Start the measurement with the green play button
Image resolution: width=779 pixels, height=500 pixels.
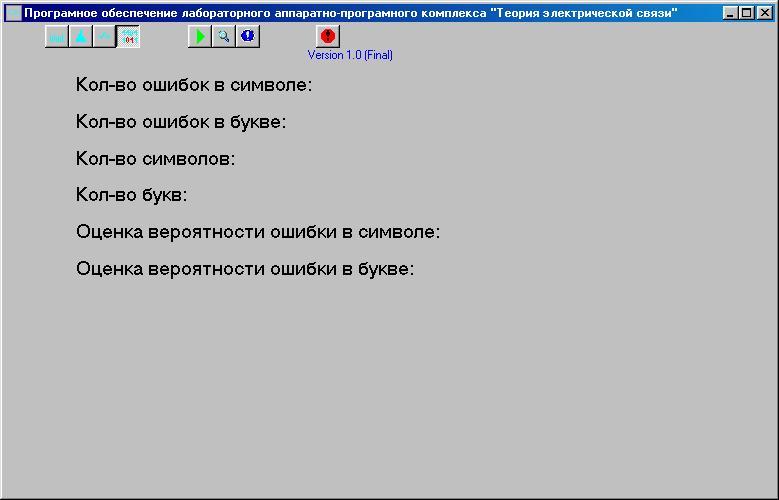(200, 37)
